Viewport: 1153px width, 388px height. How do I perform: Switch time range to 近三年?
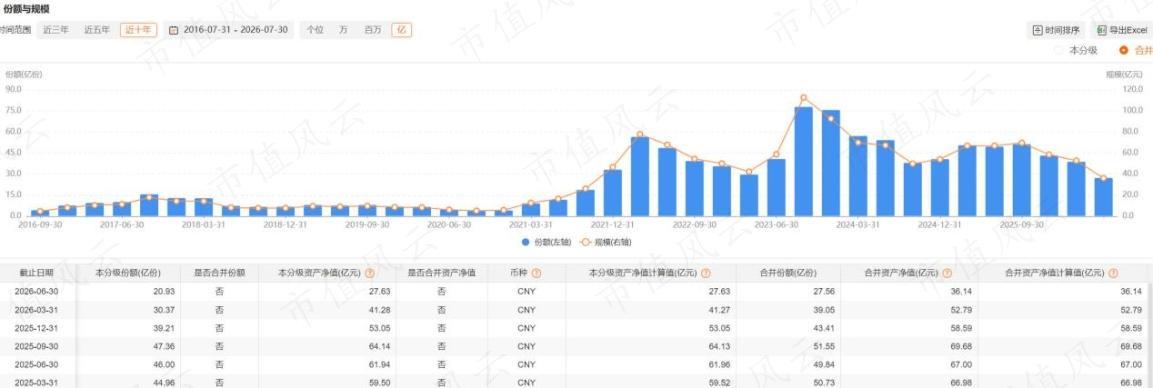(55, 30)
